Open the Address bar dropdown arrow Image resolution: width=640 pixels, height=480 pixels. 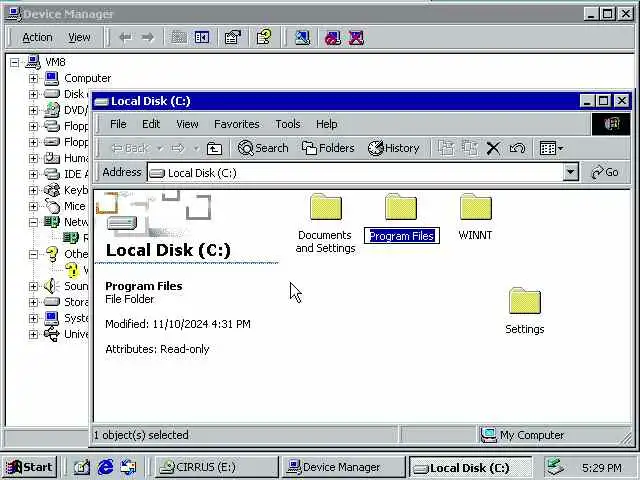[571, 172]
